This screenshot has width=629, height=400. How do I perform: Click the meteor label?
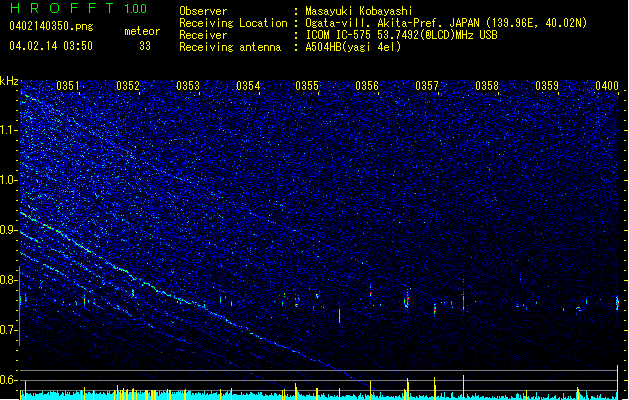pyautogui.click(x=142, y=31)
